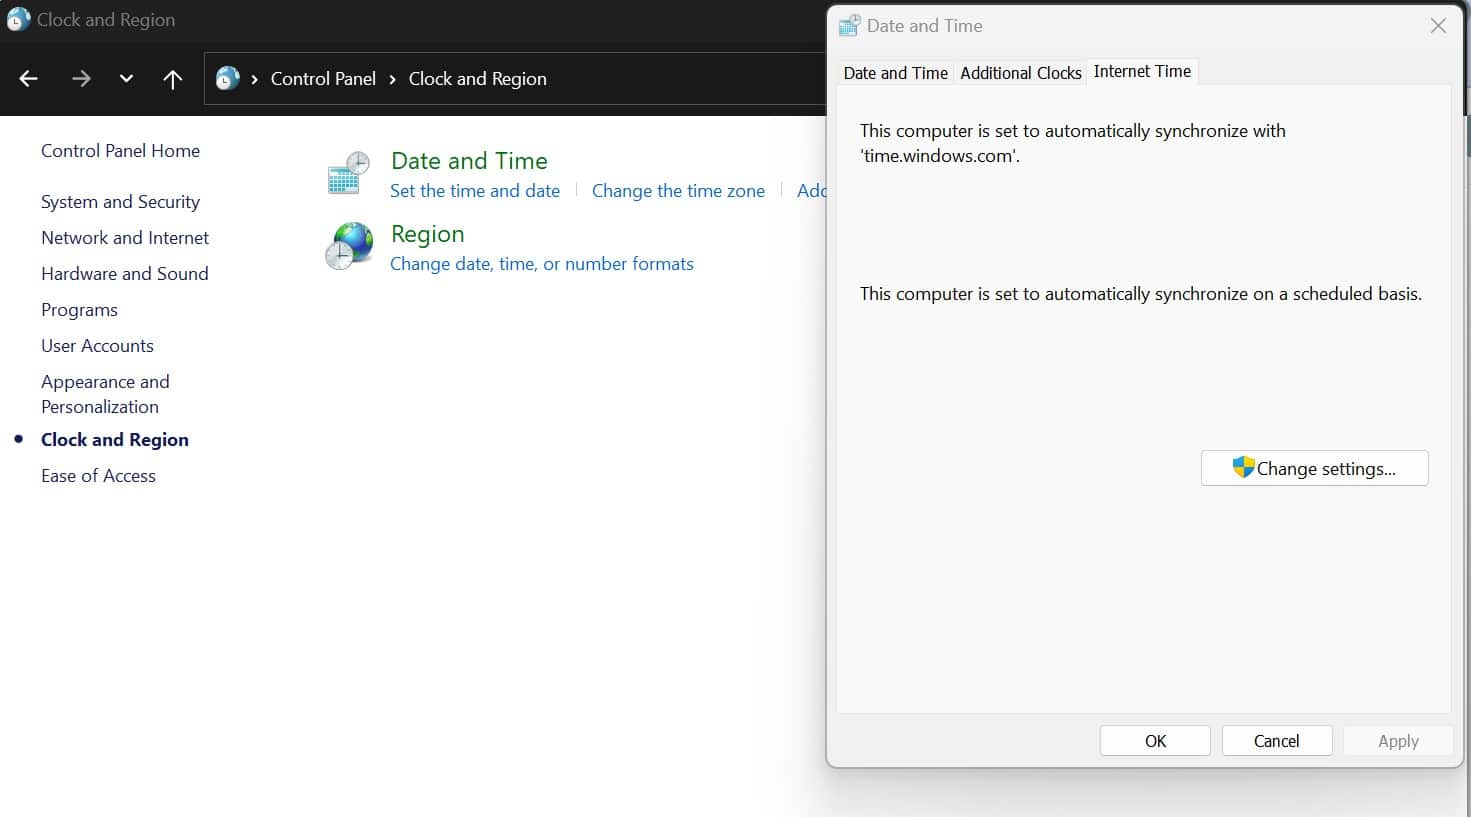Switch to the Additional Clocks tab

tap(1020, 72)
